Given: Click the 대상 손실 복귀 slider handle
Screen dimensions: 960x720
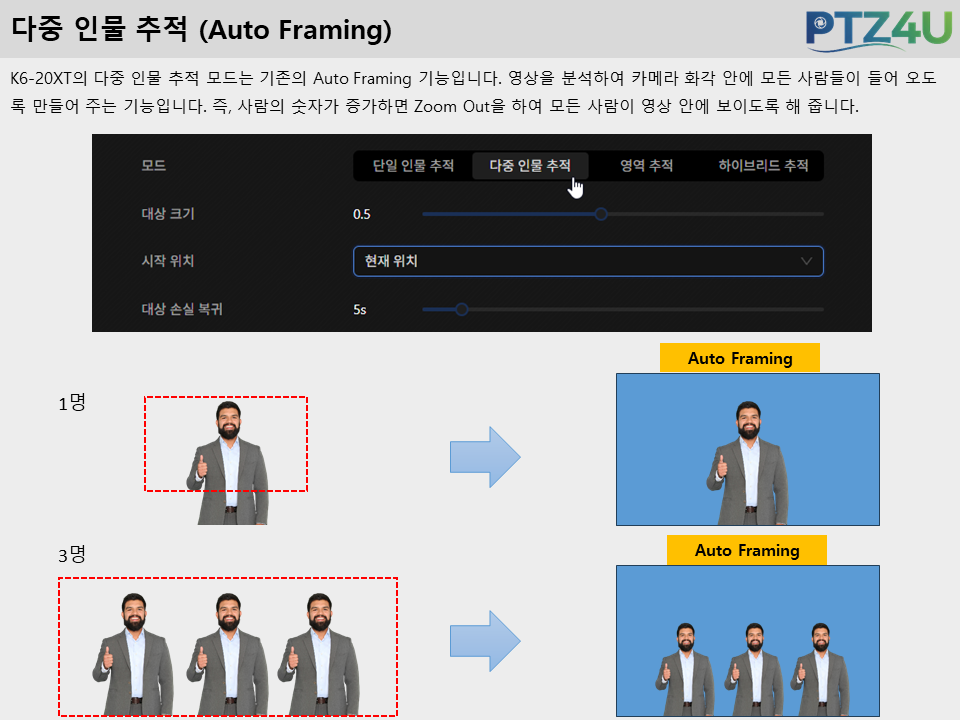Looking at the screenshot, I should click(462, 309).
